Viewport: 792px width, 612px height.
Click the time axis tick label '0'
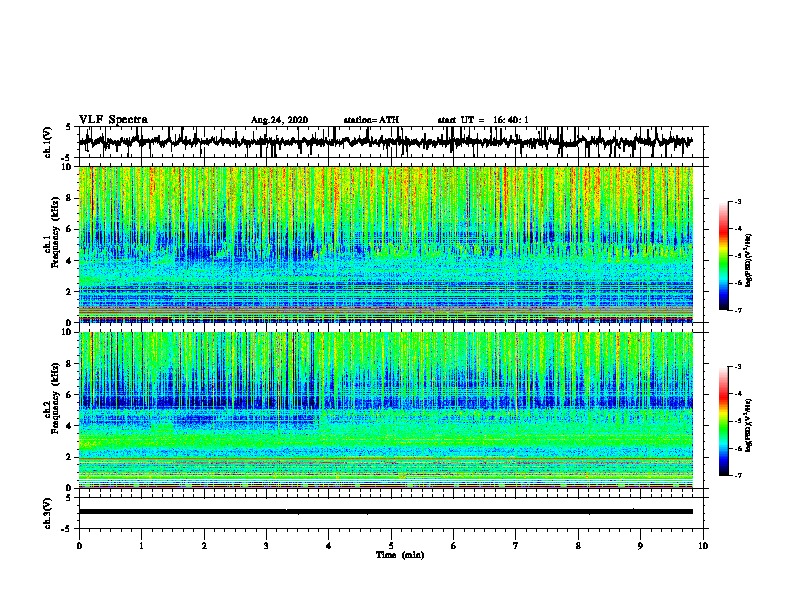click(79, 546)
